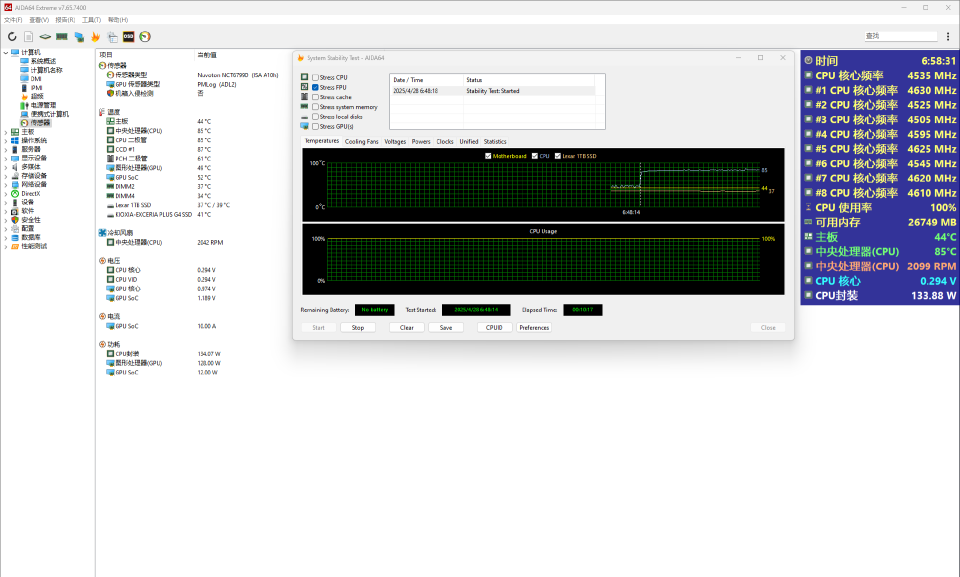Image resolution: width=960 pixels, height=577 pixels.
Task: Click the gauge sensor icon in toolbar
Action: point(145,37)
